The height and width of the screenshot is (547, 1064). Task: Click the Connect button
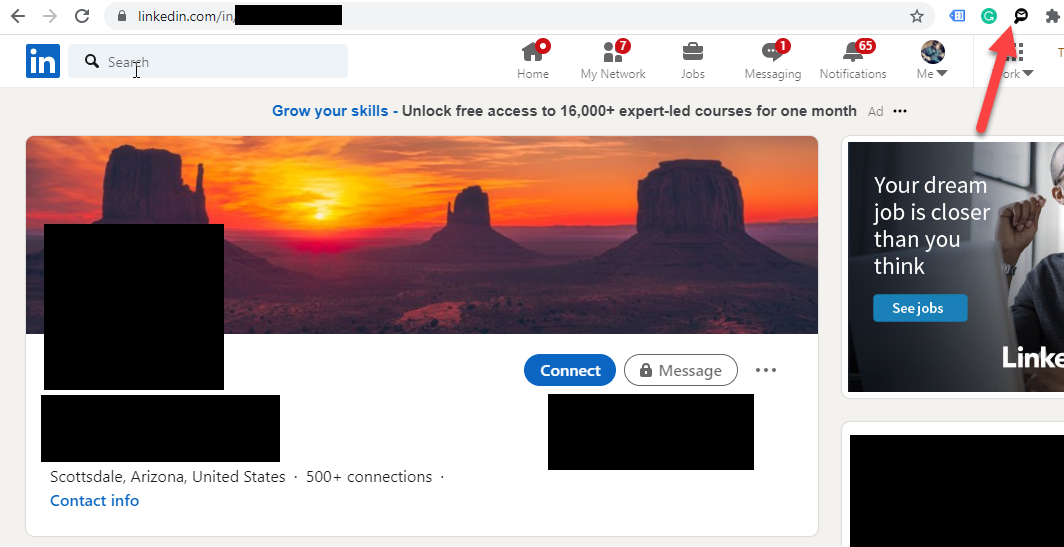570,370
